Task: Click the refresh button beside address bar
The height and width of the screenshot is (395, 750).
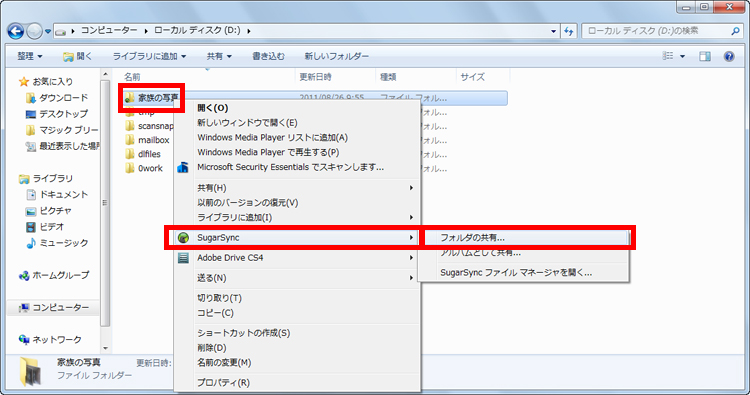Action: [x=569, y=31]
